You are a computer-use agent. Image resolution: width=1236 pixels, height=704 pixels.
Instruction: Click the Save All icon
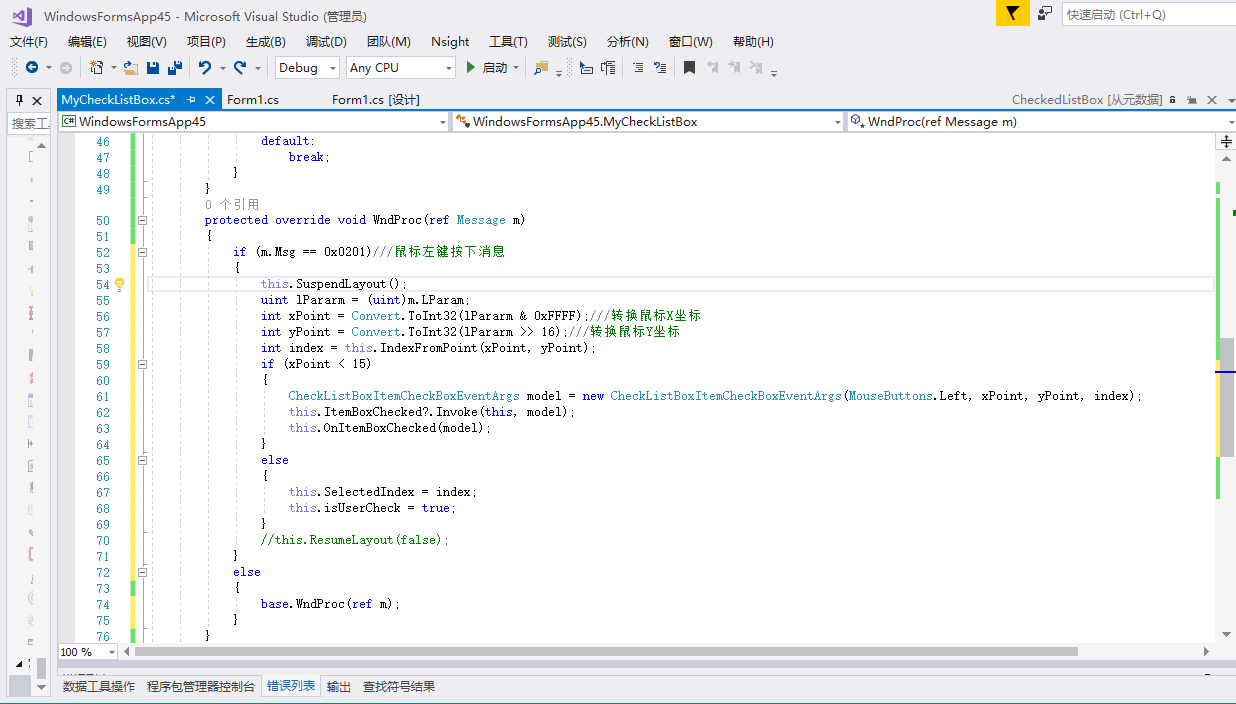coord(175,68)
